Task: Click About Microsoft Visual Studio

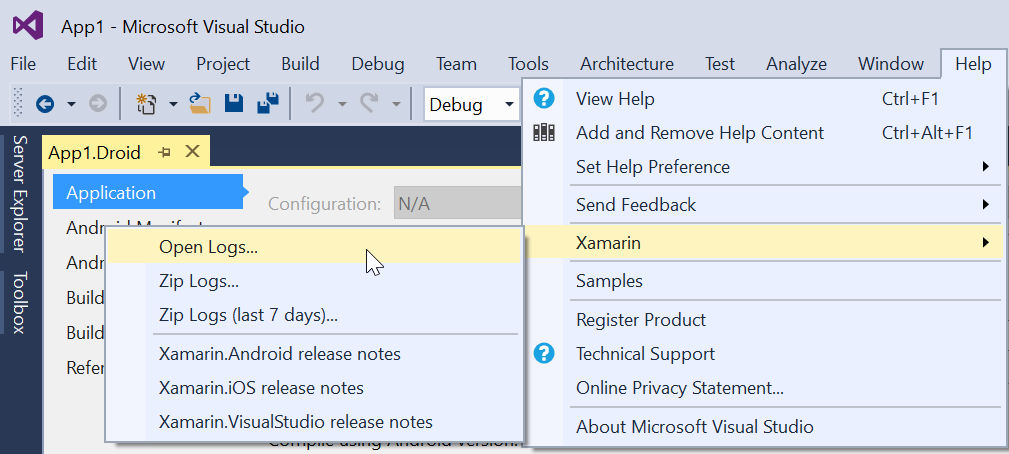Action: [694, 427]
